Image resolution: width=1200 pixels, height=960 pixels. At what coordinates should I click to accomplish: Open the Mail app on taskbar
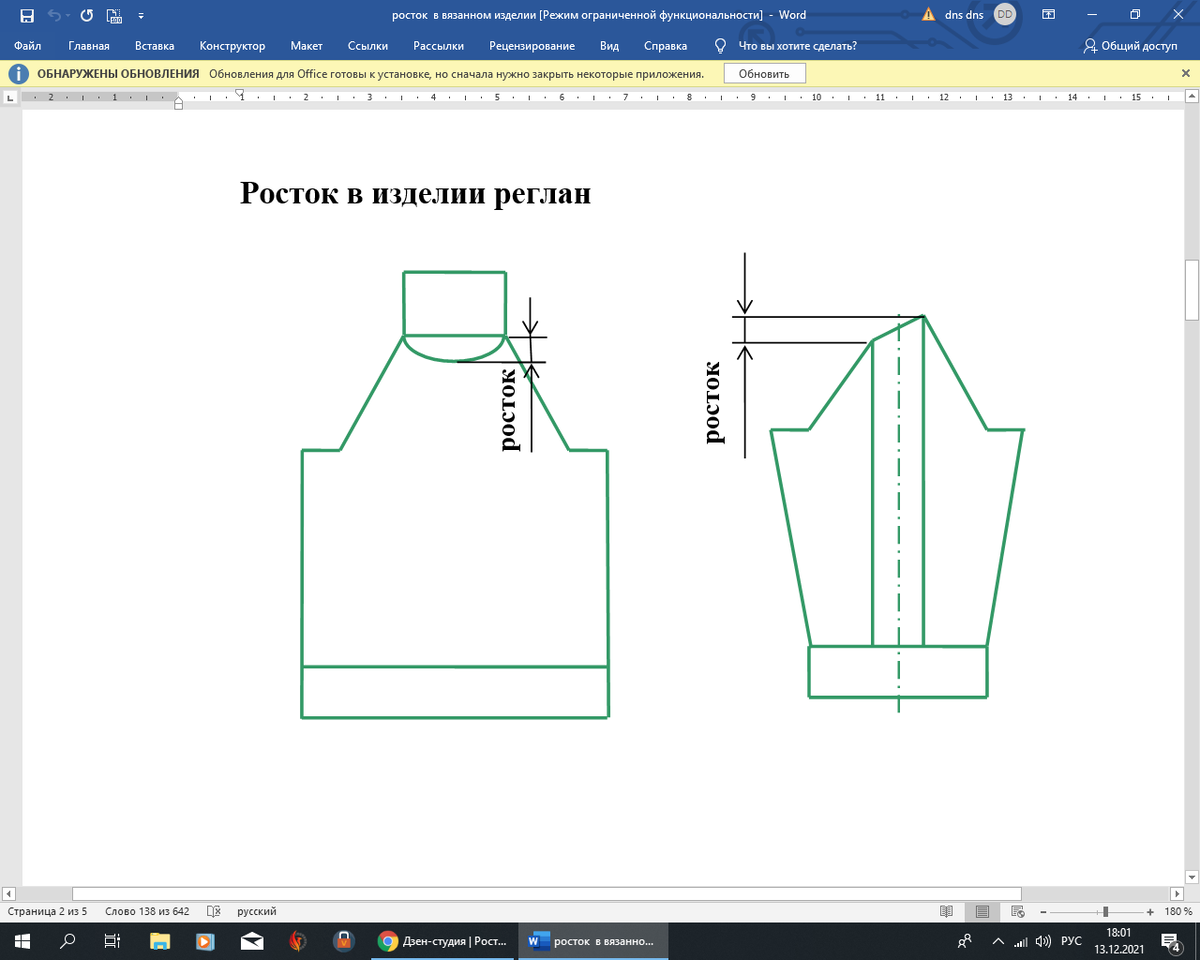tap(252, 941)
